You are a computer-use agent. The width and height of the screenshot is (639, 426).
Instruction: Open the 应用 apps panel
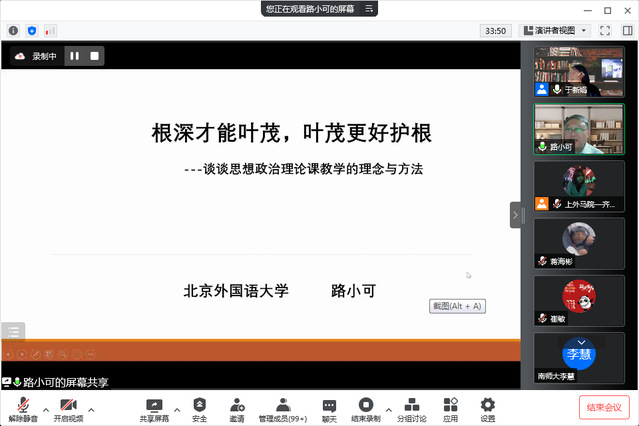tap(451, 405)
